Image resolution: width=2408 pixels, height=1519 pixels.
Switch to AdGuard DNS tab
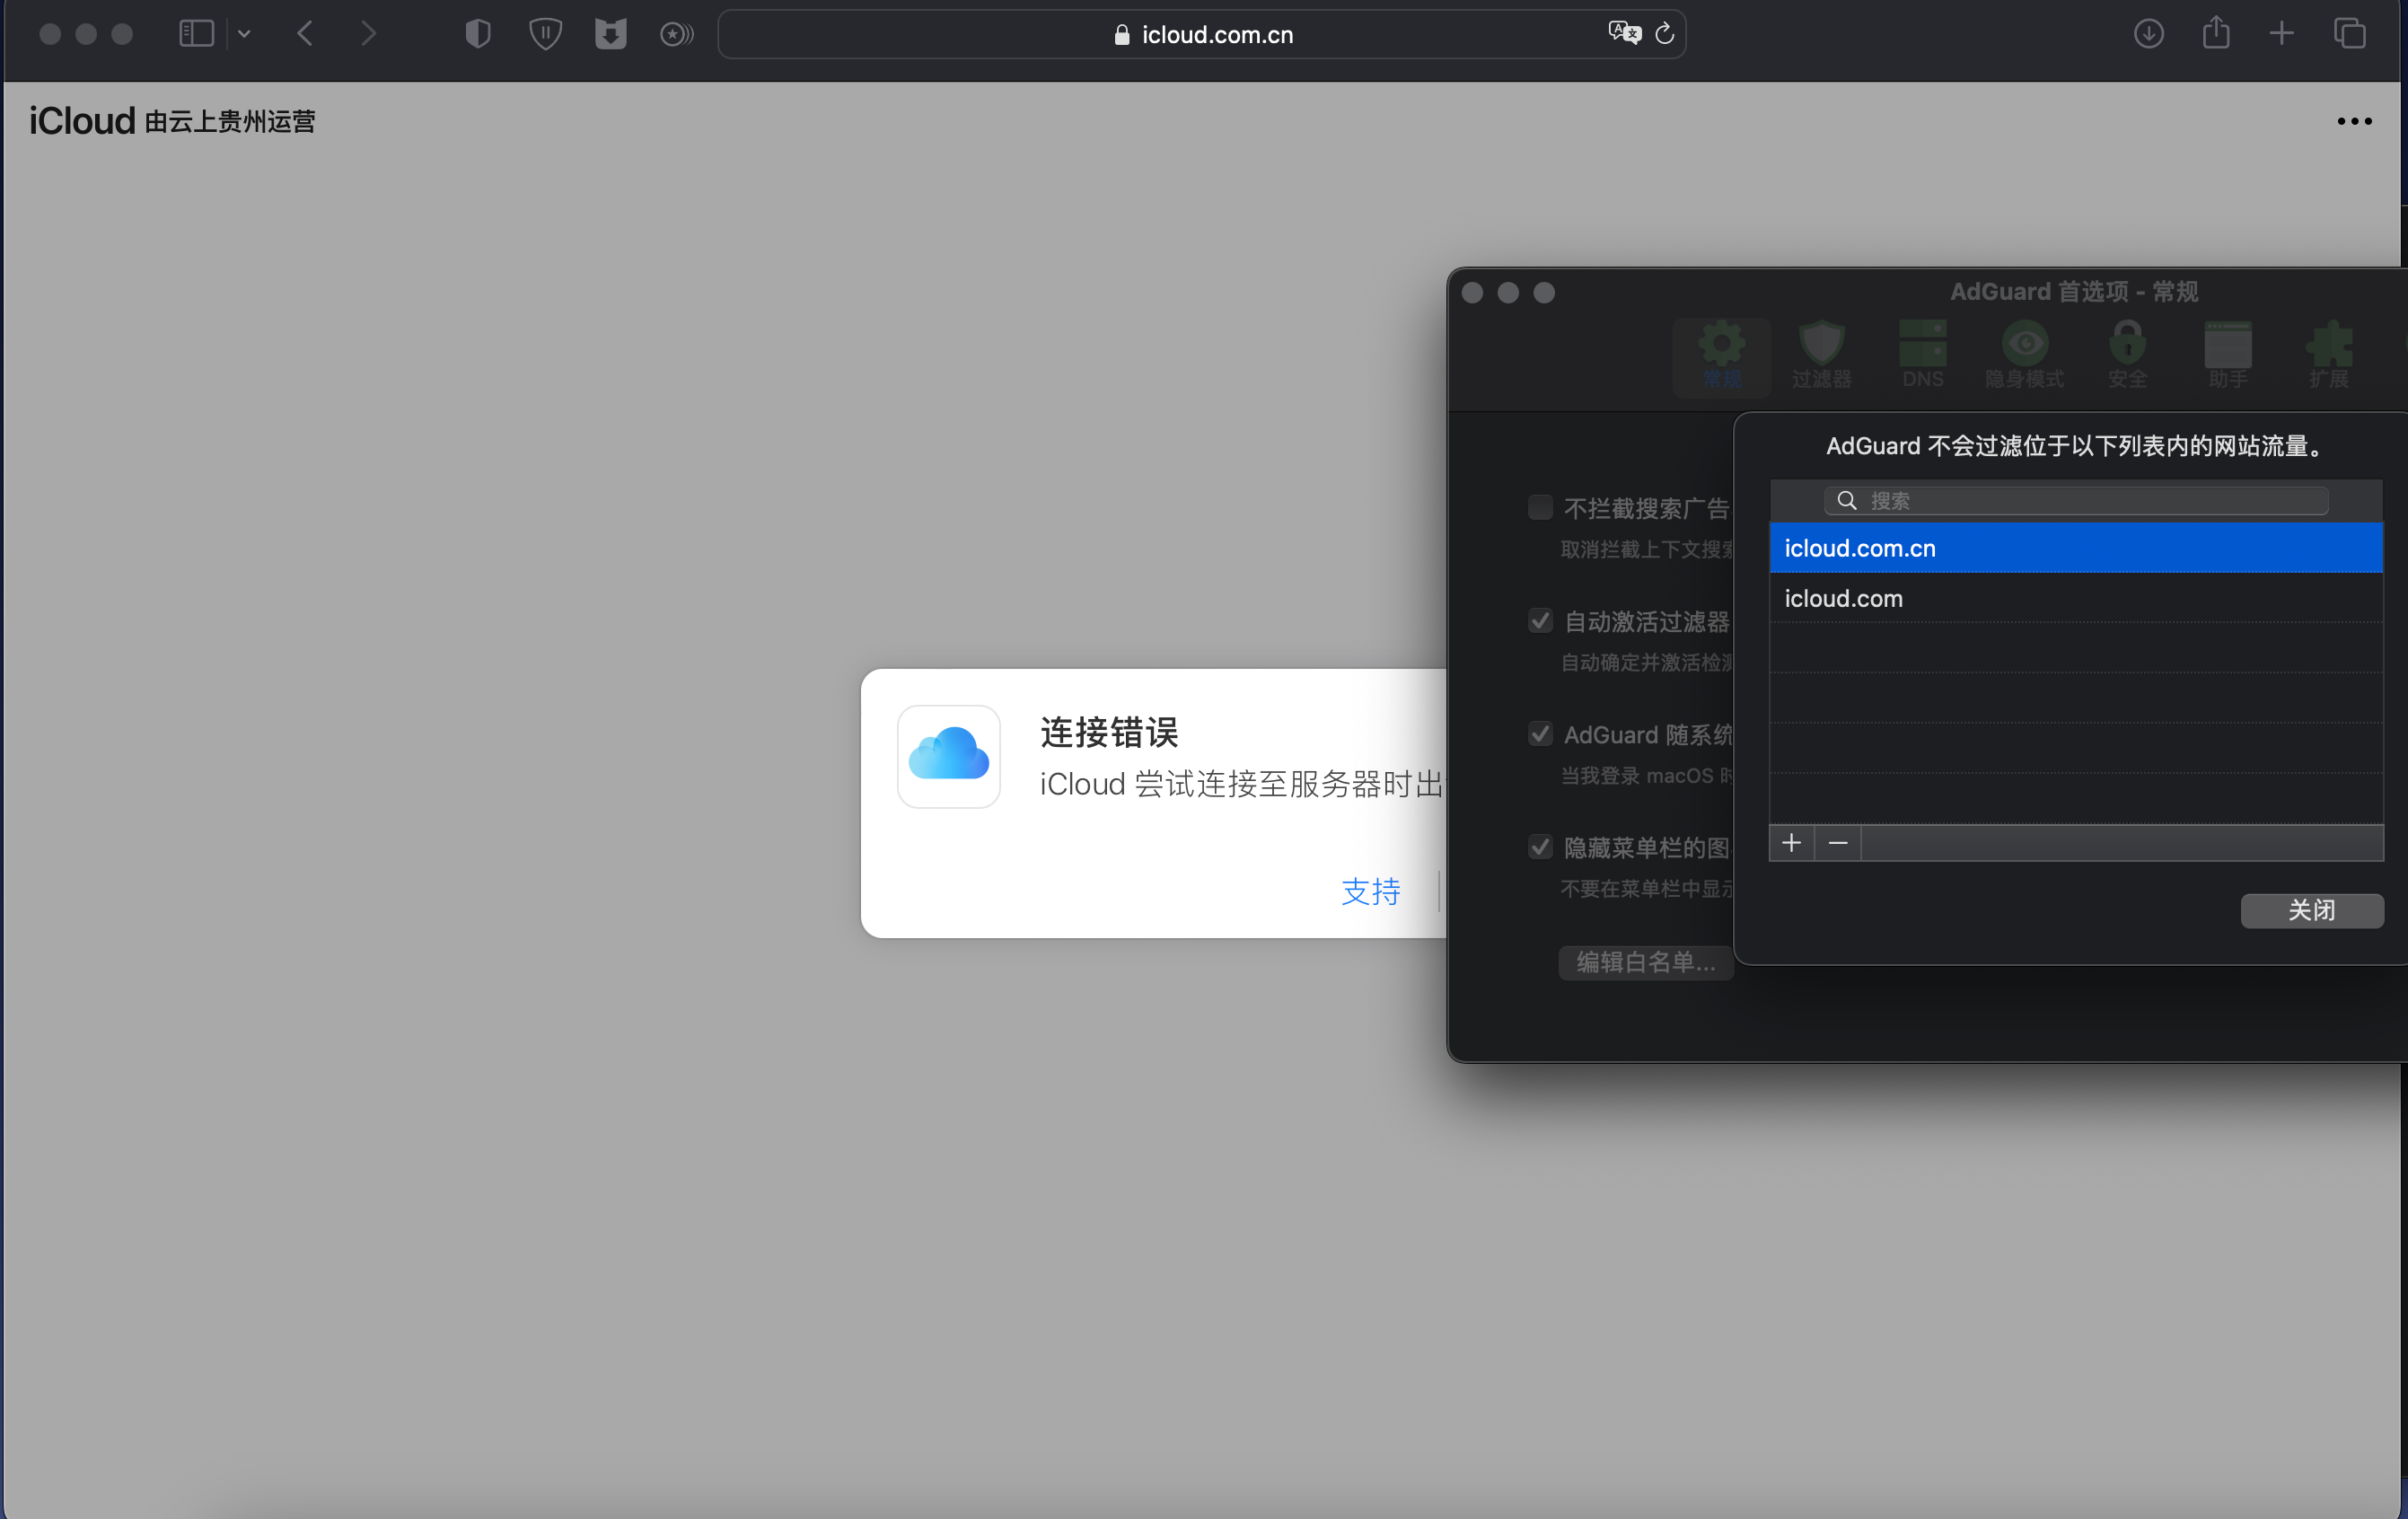click(1923, 357)
